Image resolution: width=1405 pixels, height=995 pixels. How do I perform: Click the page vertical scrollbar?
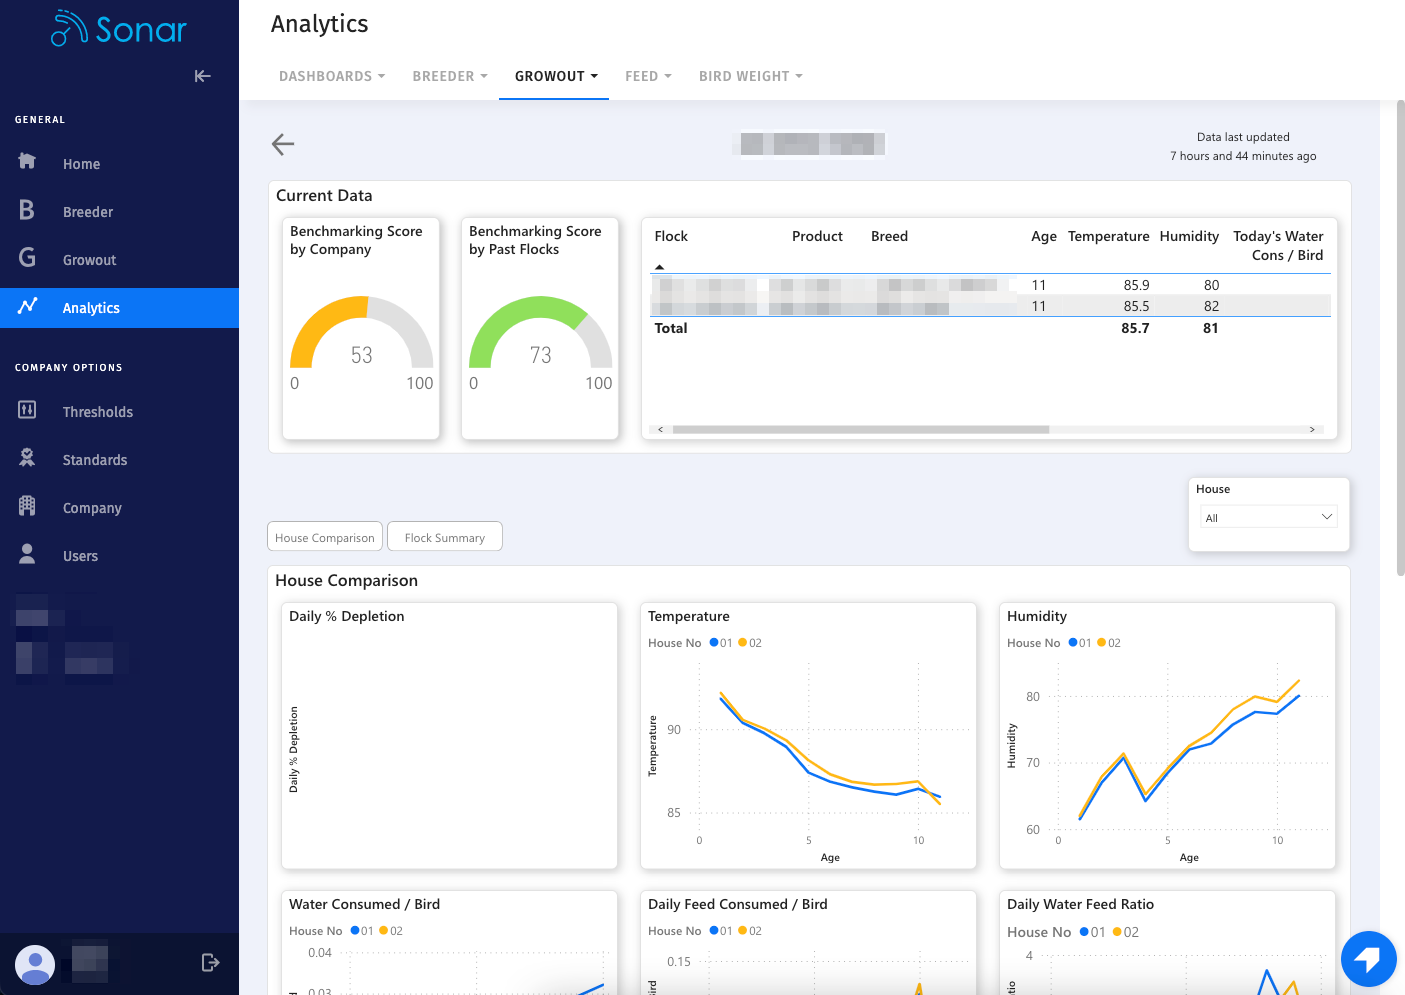pyautogui.click(x=1400, y=338)
